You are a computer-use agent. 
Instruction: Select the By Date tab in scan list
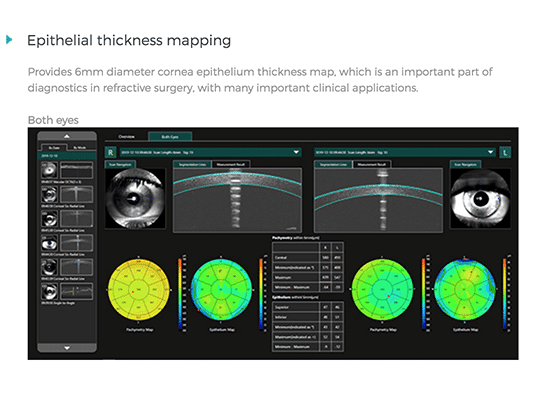click(54, 148)
